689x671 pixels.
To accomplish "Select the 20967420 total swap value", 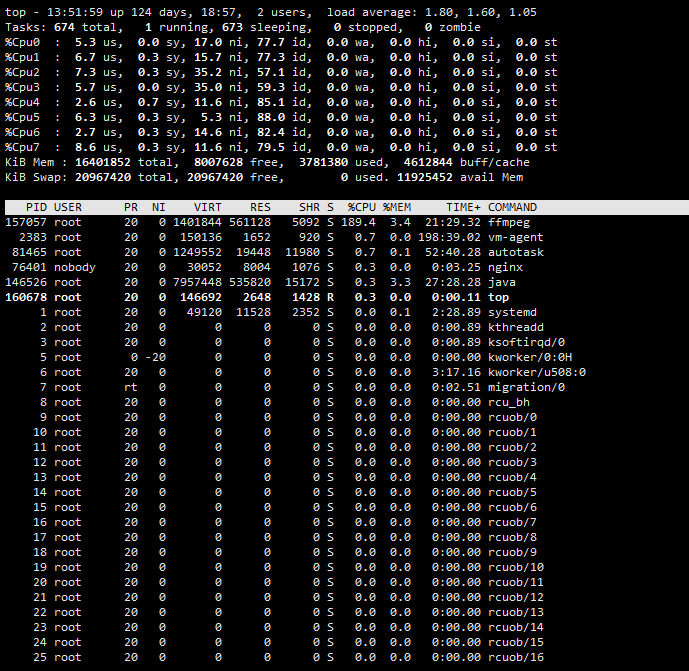I will coord(103,177).
